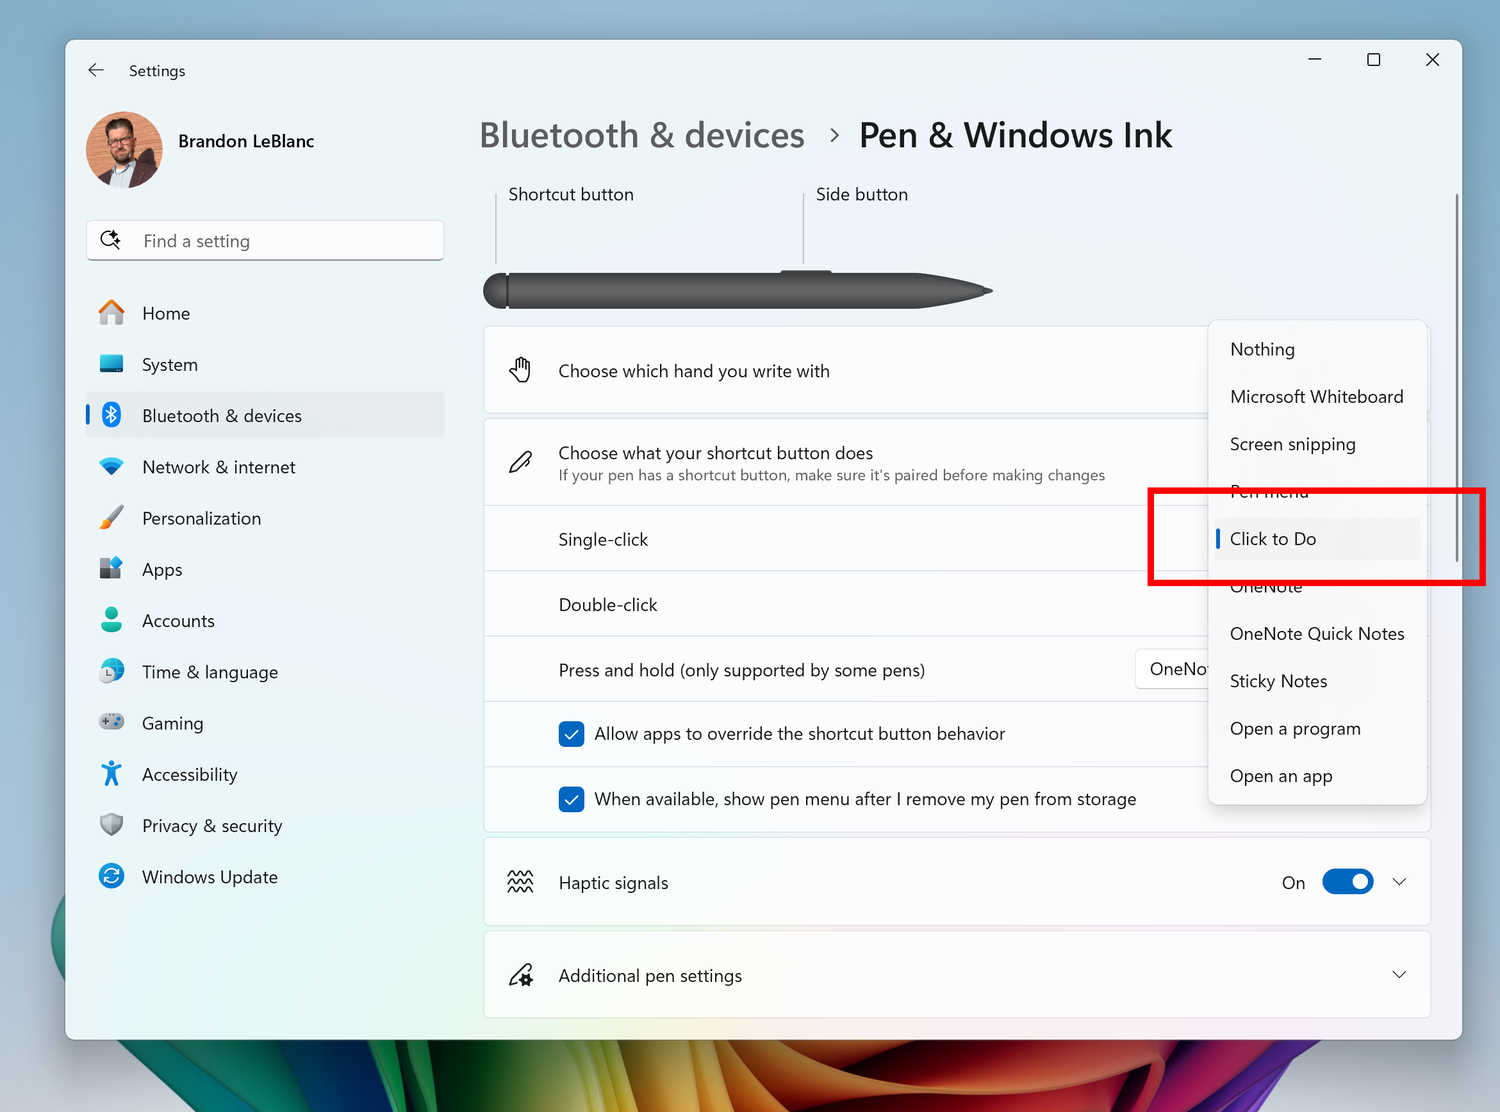Select Click to Do from the list

pyautogui.click(x=1273, y=538)
